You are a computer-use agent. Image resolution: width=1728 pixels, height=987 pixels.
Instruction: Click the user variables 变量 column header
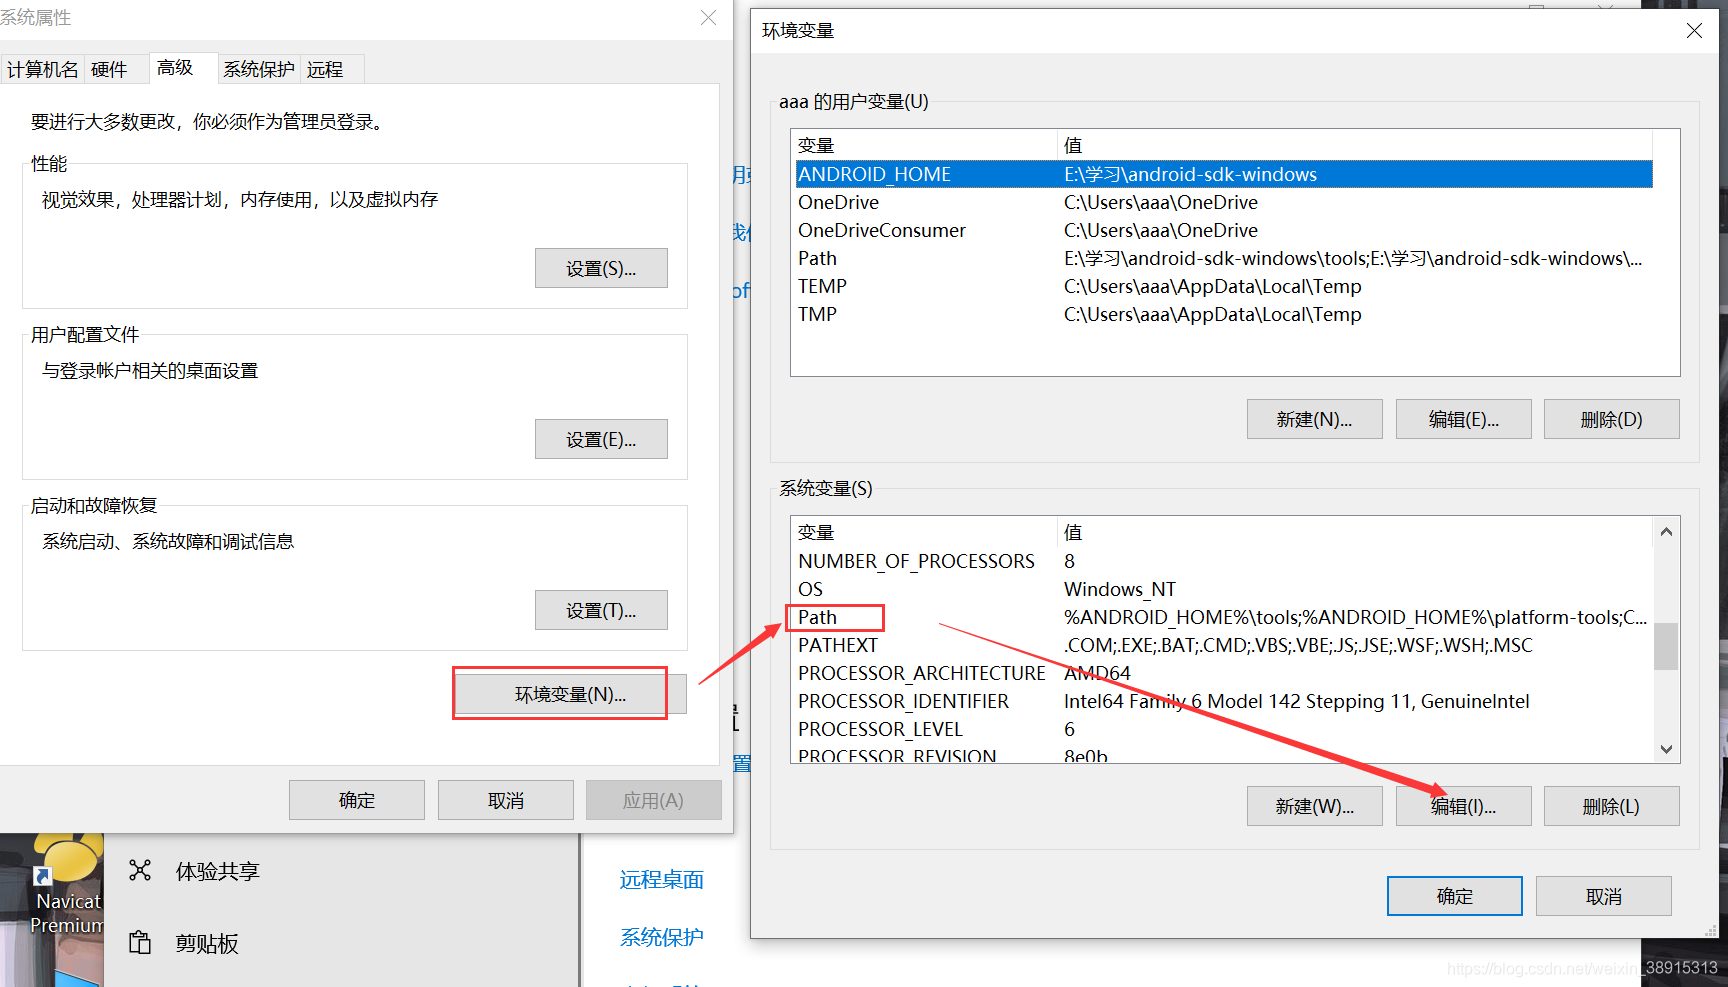[x=924, y=145]
